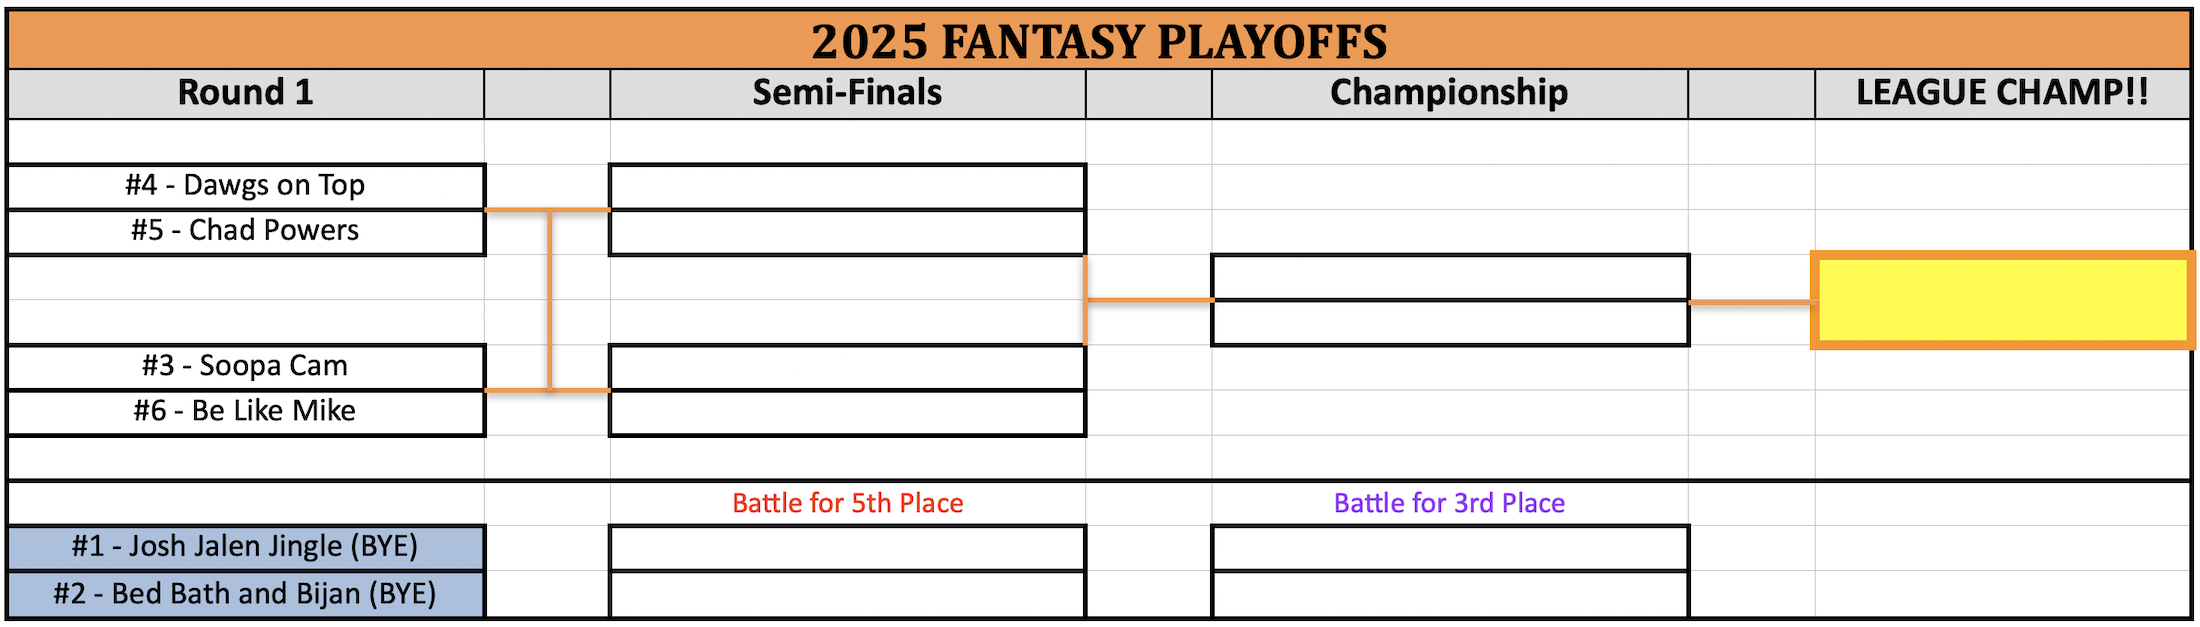
Task: Select the #6 - Be Like Mike cell
Action: click(x=245, y=412)
